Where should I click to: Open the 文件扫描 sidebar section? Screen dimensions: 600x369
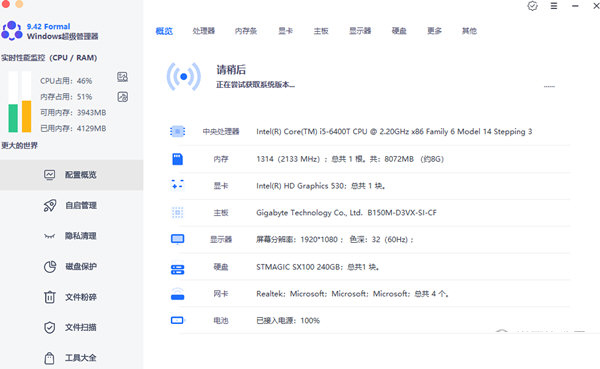(71, 327)
